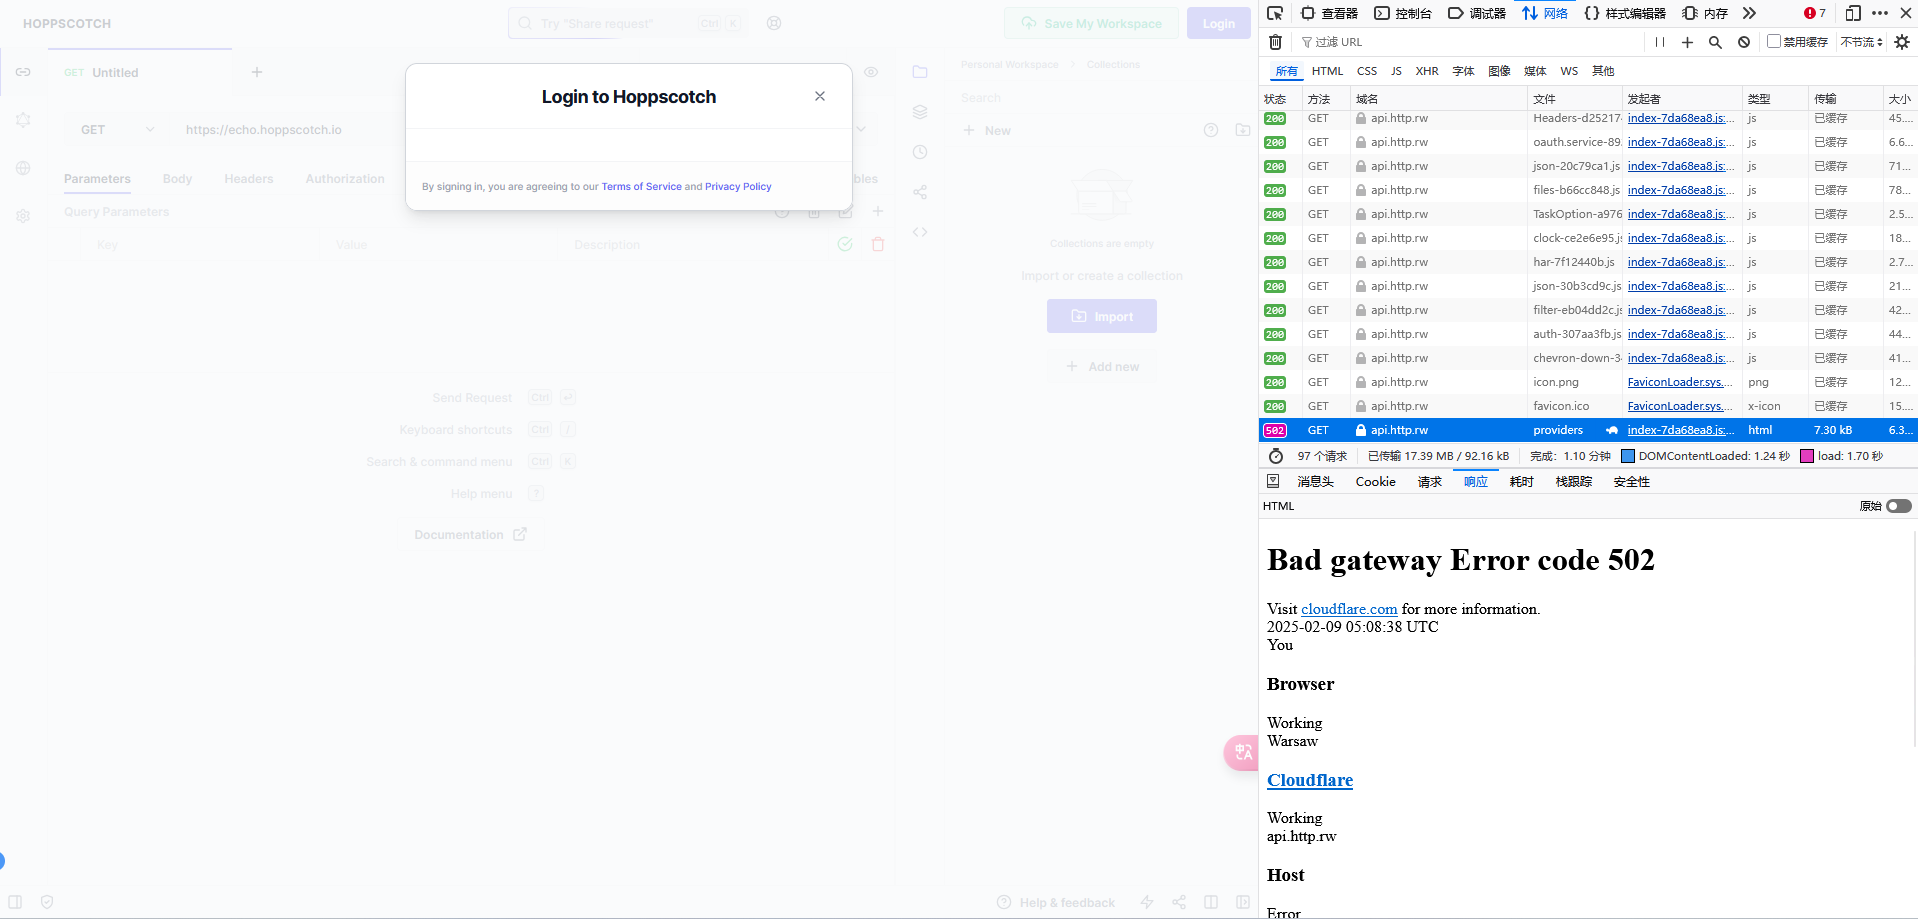Open the bottom-bar shield interceptor icon
Image resolution: width=1918 pixels, height=919 pixels.
(47, 902)
